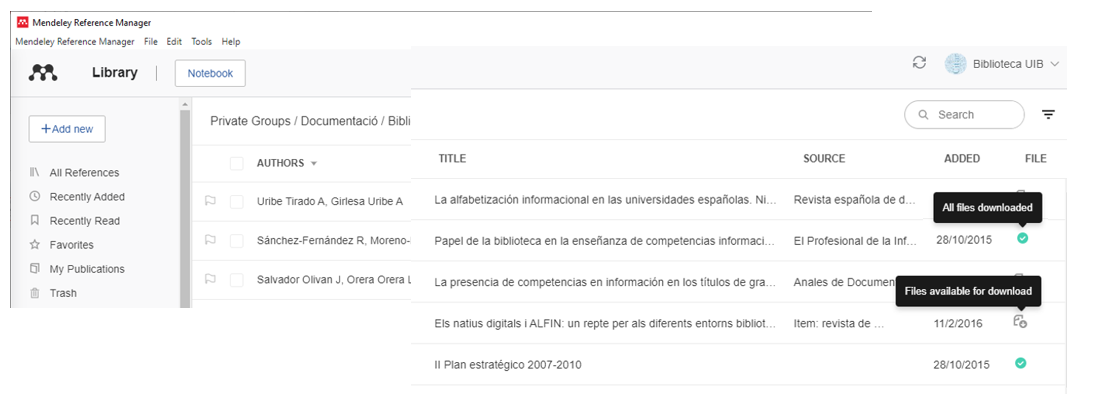Click the sync refresh icon
Screen dimensions: 1099x394
coord(919,62)
